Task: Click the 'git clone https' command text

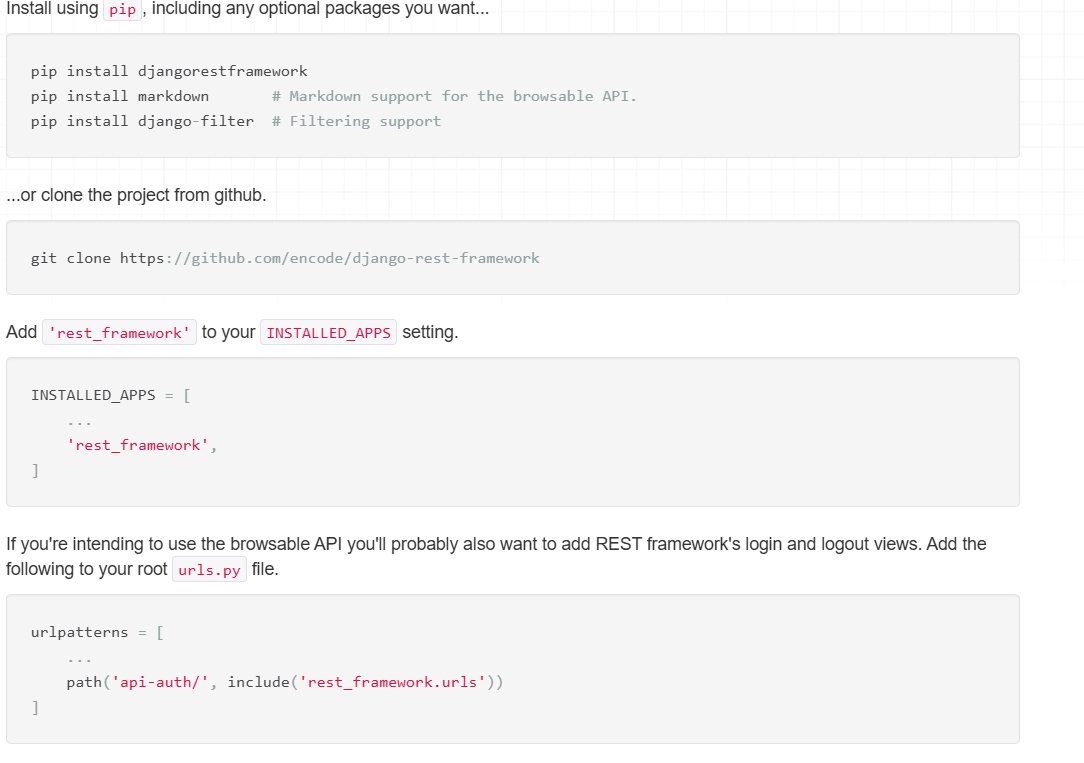Action: point(97,258)
